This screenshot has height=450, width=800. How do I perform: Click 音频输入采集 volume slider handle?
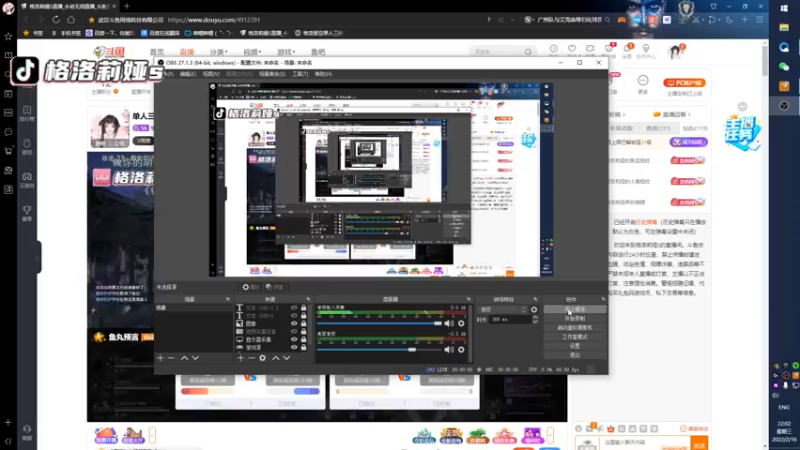[438, 323]
